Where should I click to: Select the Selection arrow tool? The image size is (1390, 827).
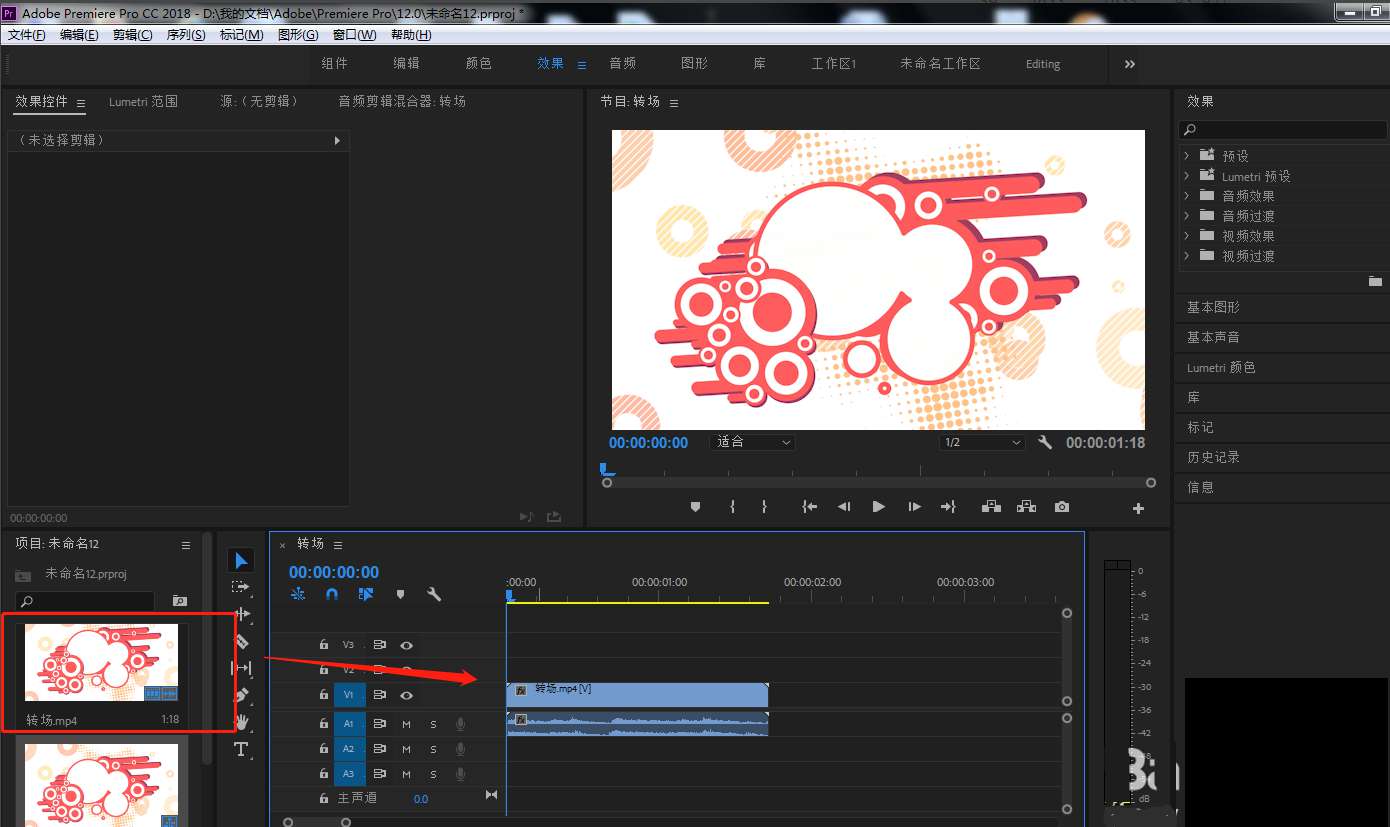[x=240, y=561]
